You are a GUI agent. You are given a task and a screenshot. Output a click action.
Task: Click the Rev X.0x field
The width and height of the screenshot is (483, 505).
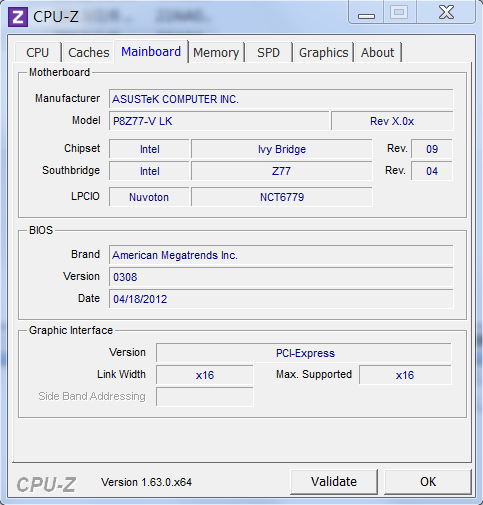pos(392,121)
